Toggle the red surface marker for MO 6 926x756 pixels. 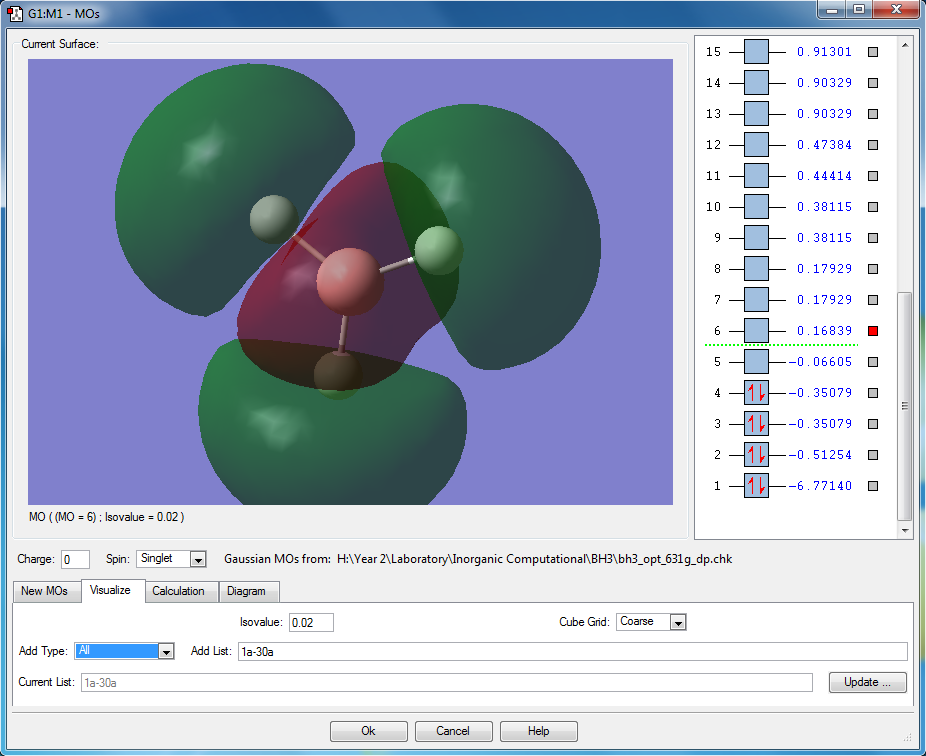tap(873, 331)
